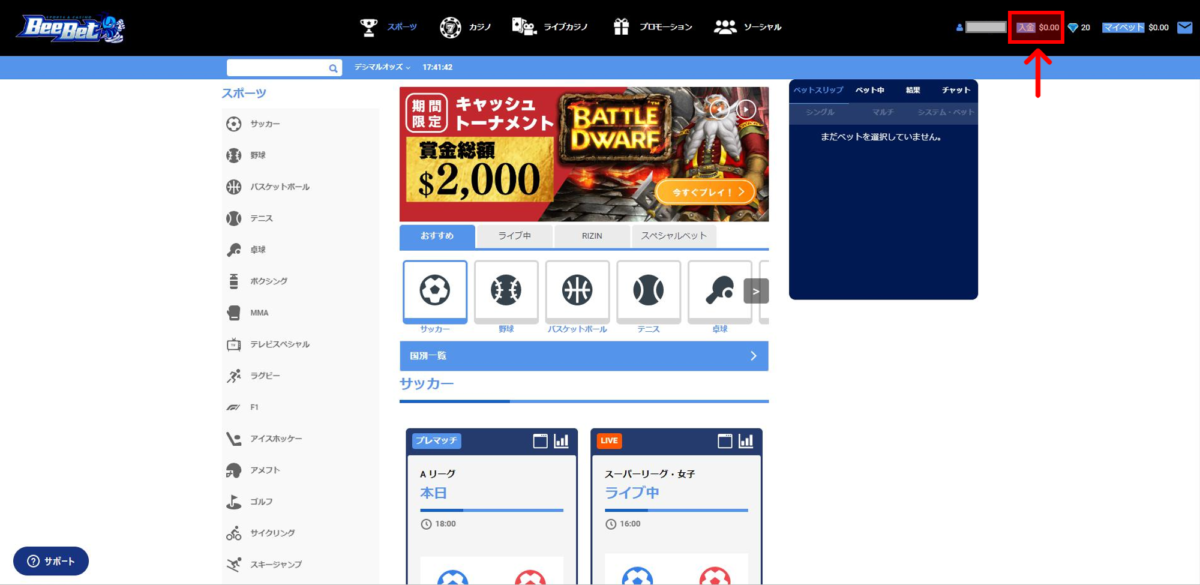Open the デシマルオッズ odds format dropdown
Image resolution: width=1200 pixels, height=585 pixels.
click(x=382, y=68)
